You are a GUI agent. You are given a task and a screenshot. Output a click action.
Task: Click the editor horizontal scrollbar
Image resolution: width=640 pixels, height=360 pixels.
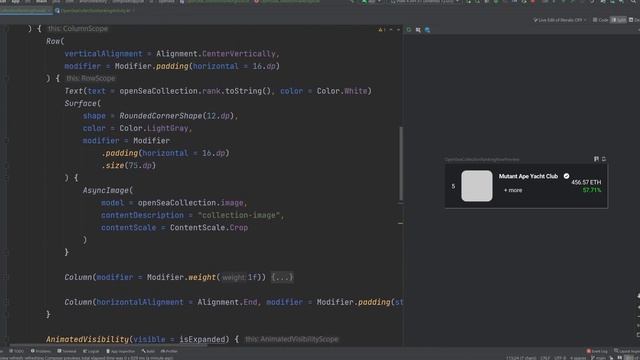tap(108, 345)
